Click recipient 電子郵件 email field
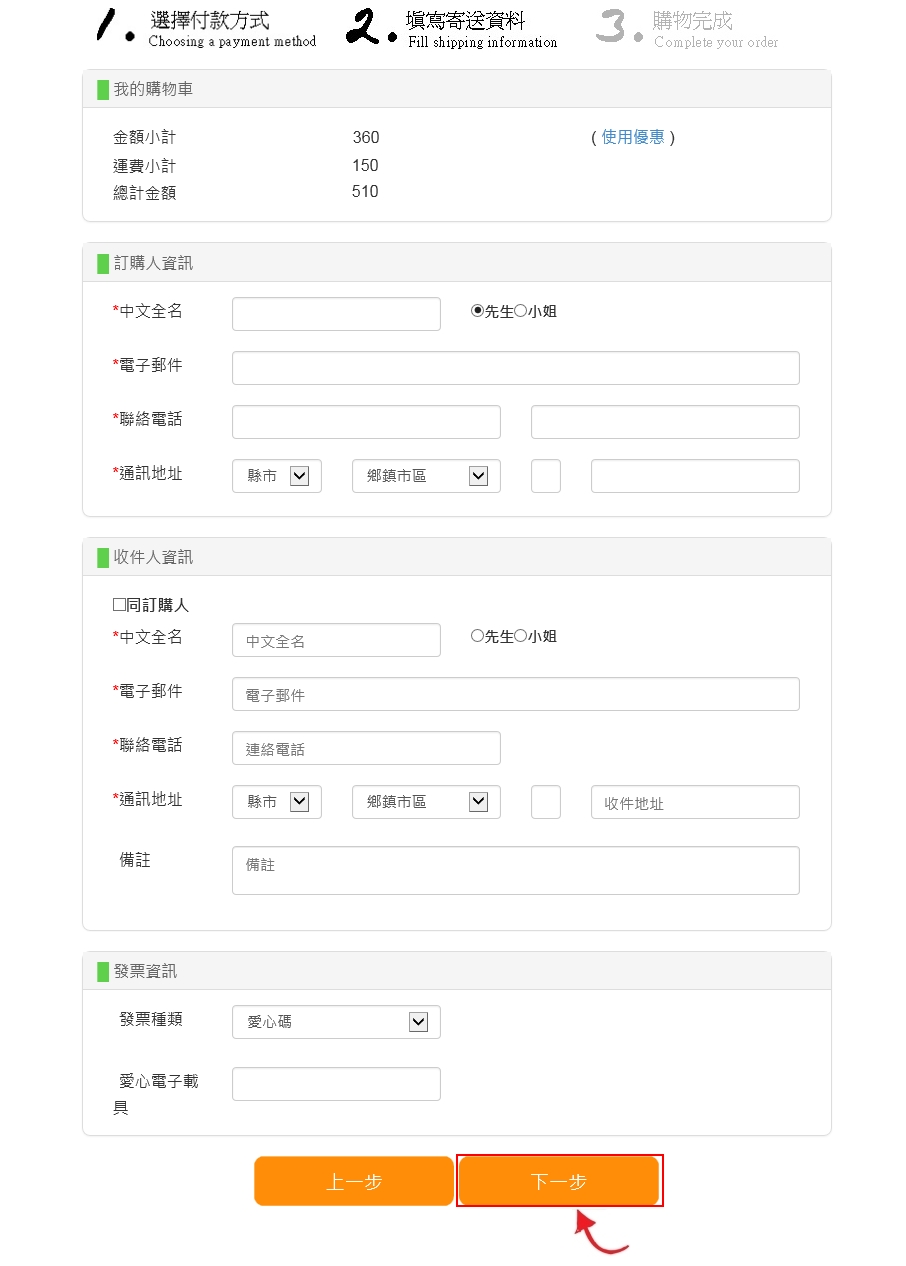Screen dimensions: 906x1266 pos(515,694)
